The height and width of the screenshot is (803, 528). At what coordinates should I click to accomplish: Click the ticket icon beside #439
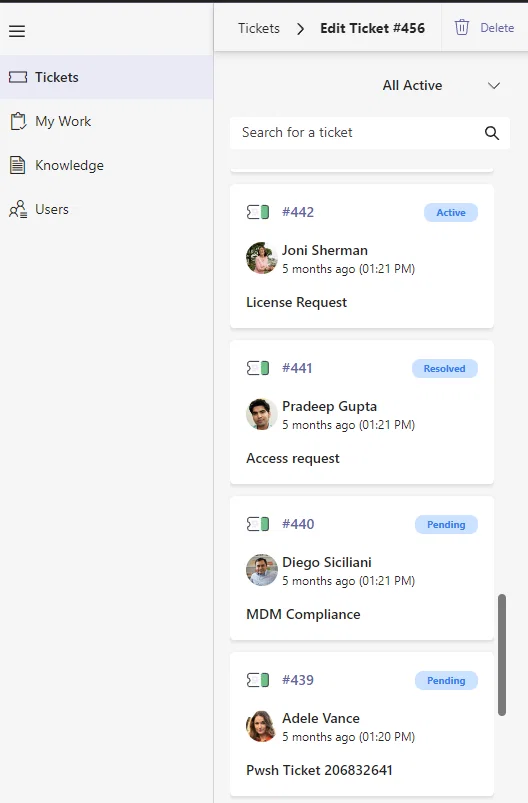pos(258,680)
